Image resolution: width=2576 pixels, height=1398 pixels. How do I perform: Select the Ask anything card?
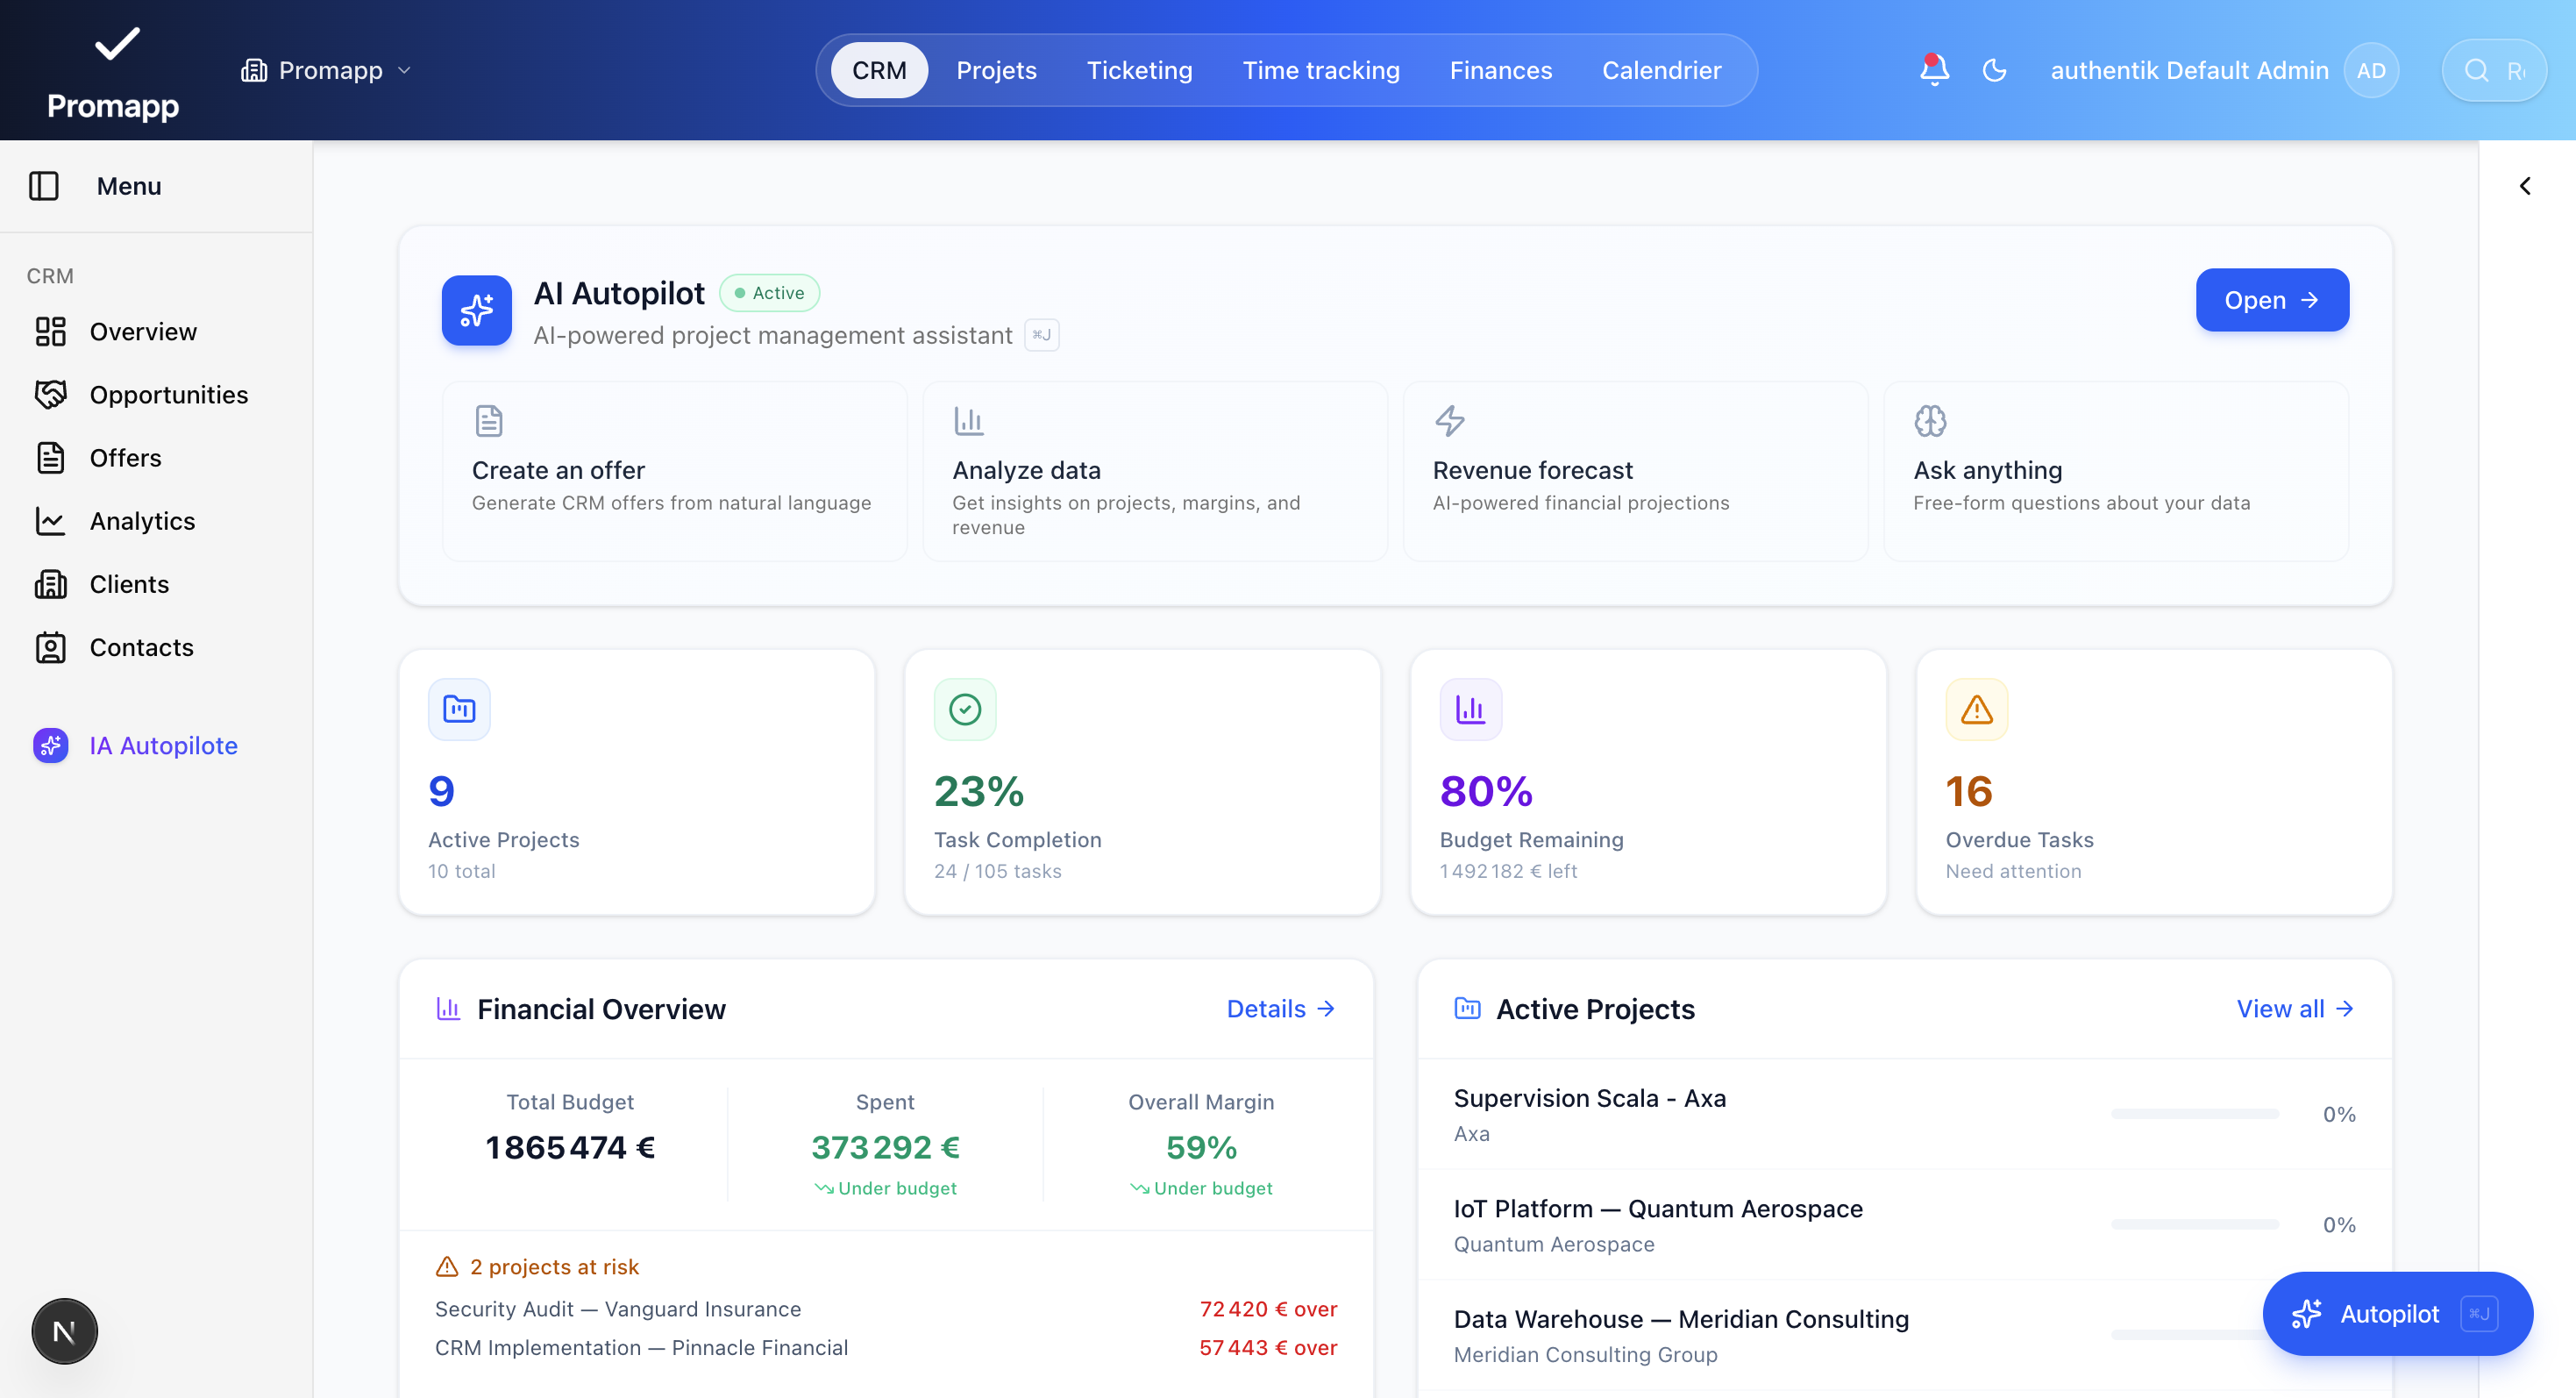click(2116, 471)
